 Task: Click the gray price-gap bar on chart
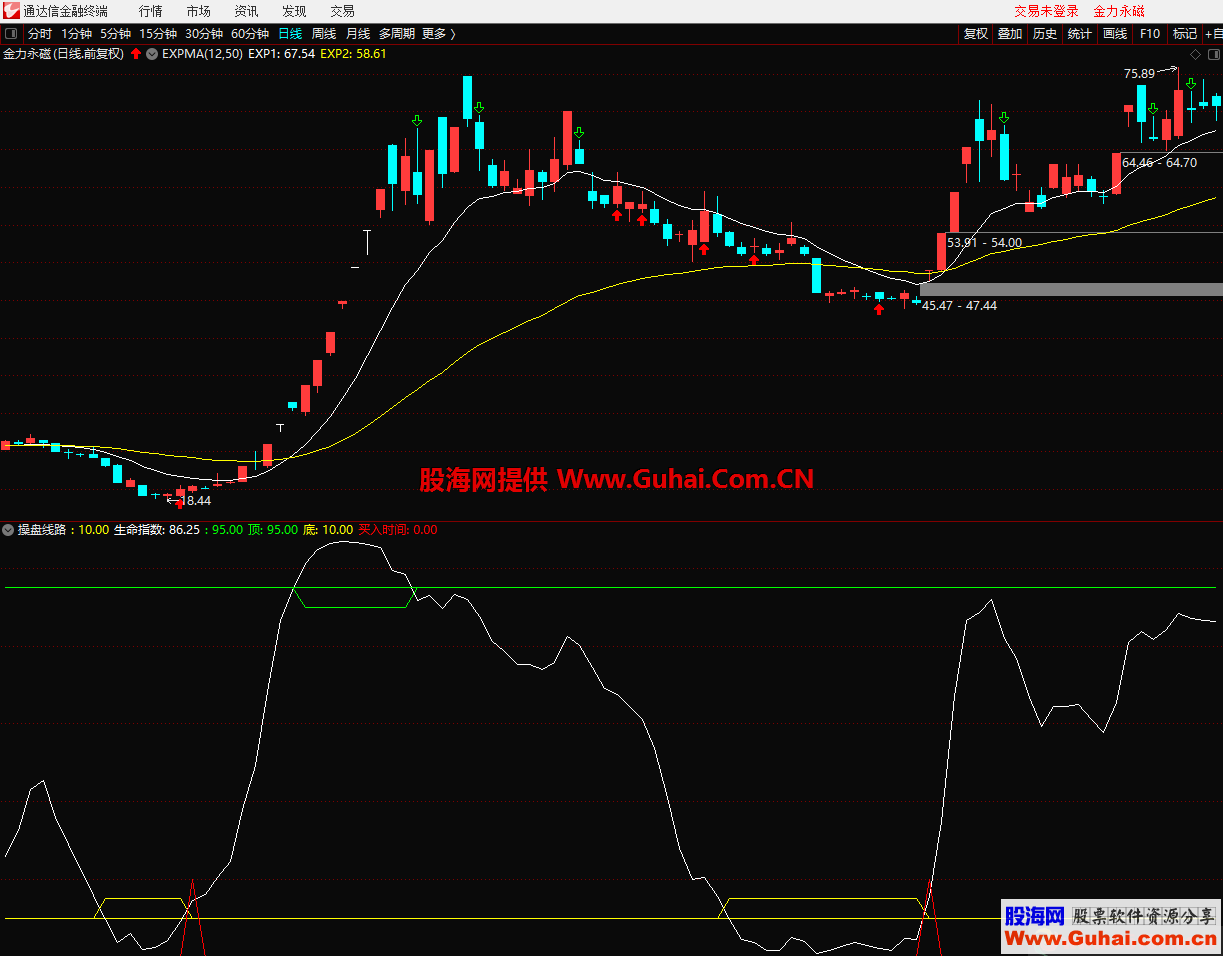(x=1071, y=289)
